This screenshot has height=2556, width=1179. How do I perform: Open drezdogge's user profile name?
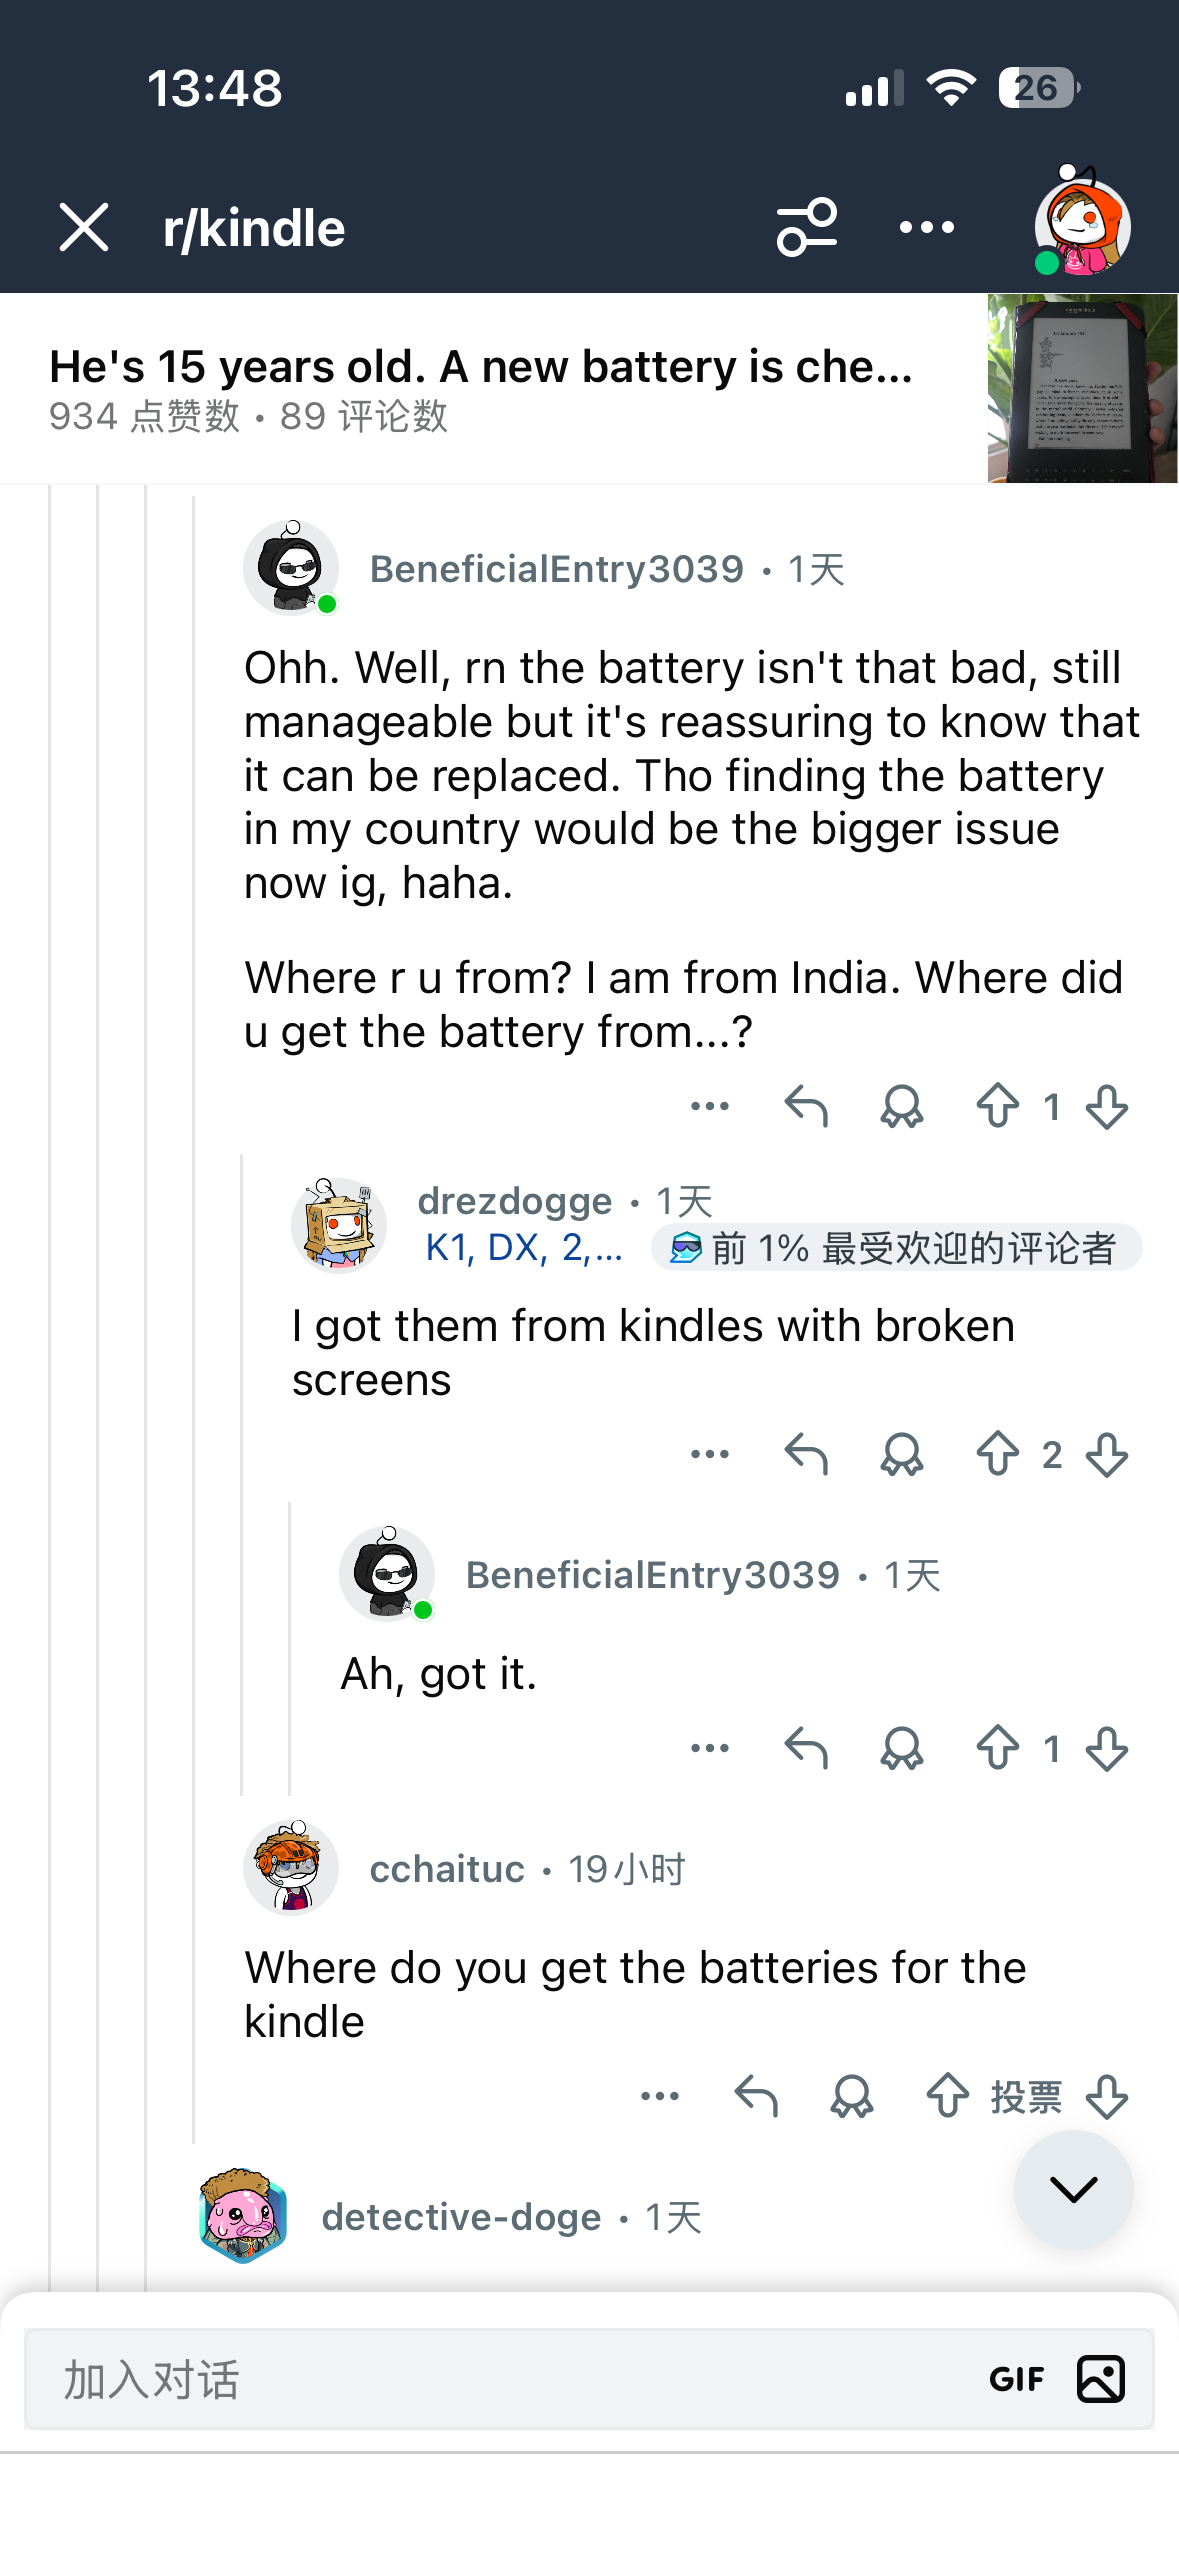click(x=514, y=1201)
